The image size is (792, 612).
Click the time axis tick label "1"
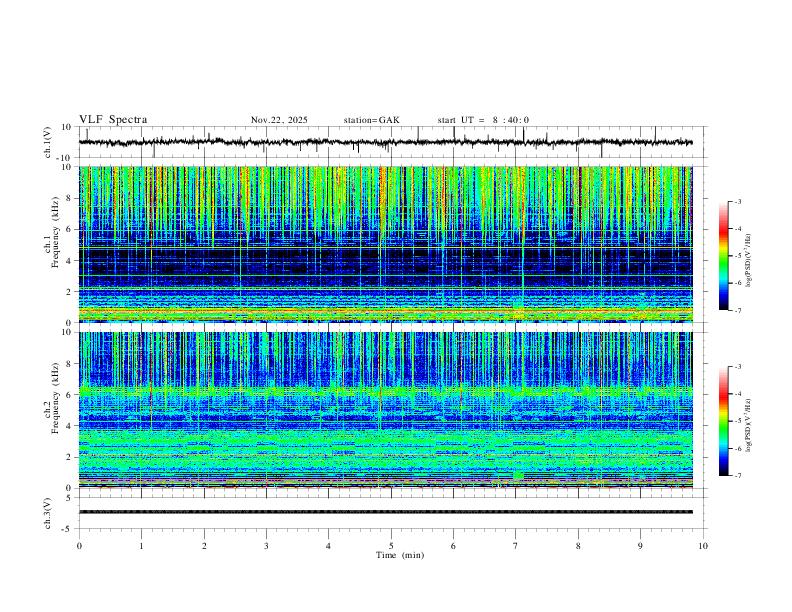tap(141, 546)
